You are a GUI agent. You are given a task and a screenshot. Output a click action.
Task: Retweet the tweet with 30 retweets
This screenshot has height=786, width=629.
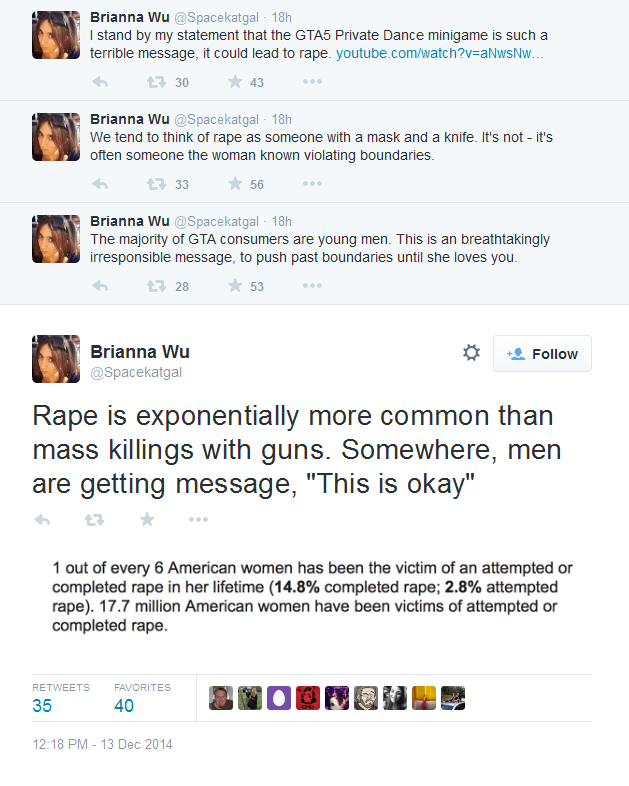[156, 82]
